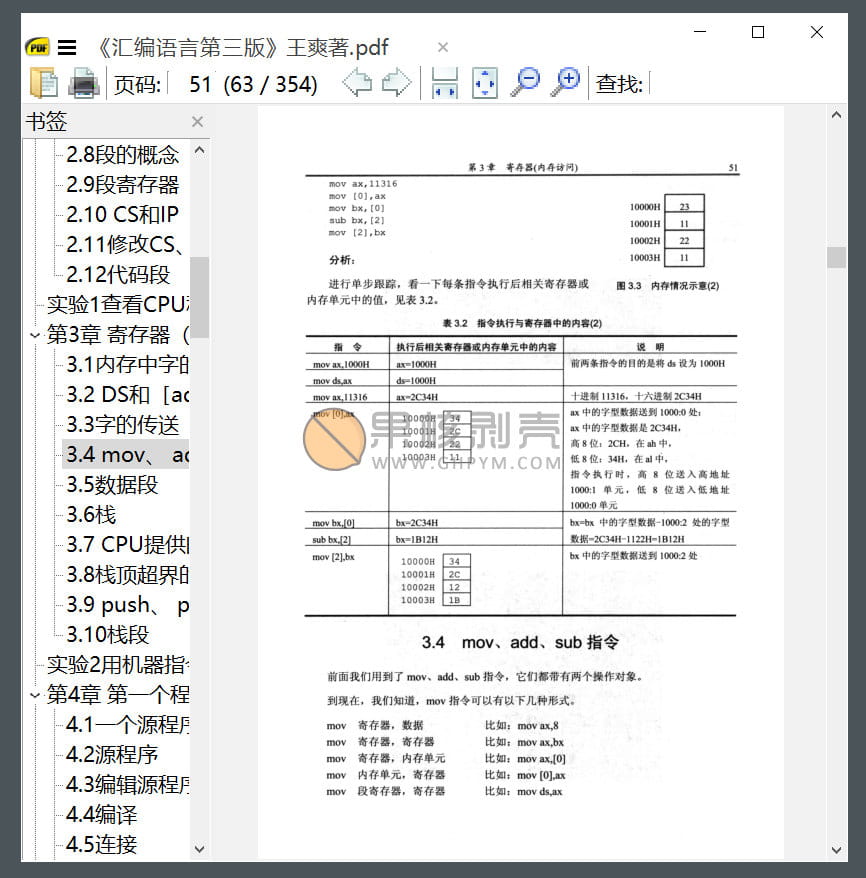Screen dimensions: 866x878
Task: Open bookmark 3.1内存中字
Action: [127, 365]
